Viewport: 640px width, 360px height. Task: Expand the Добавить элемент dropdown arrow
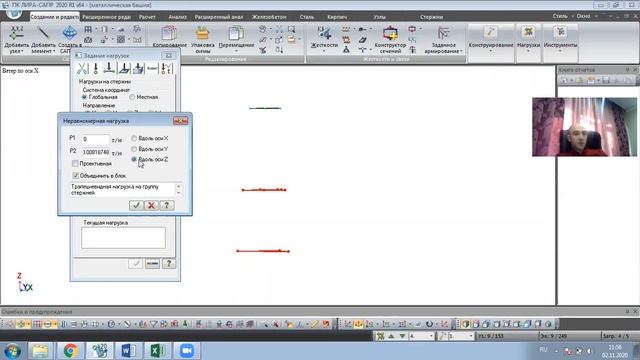(53, 52)
